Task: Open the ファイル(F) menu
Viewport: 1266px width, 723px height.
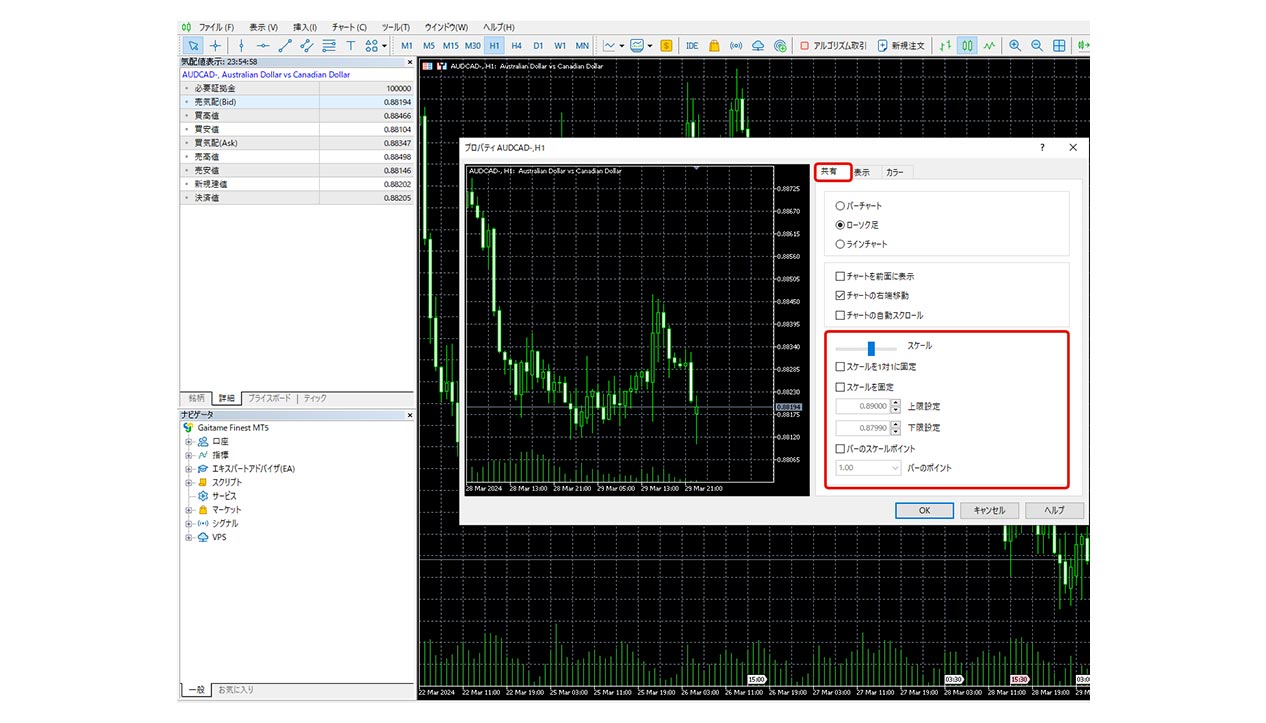Action: [216, 27]
